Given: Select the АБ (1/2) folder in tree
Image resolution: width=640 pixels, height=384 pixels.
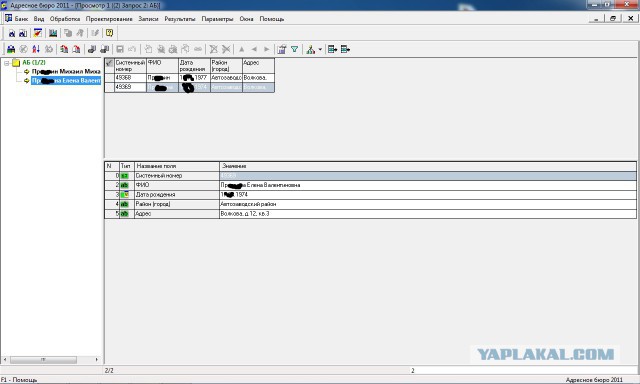Looking at the screenshot, I should 34,62.
